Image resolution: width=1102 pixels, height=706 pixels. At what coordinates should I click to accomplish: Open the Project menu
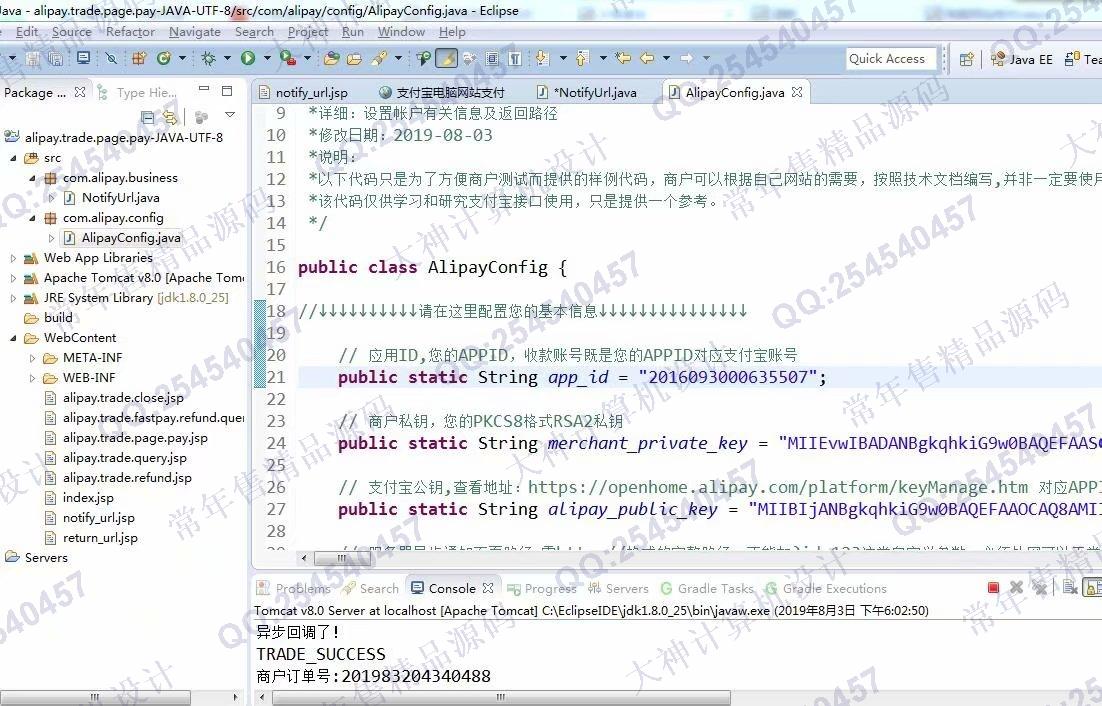coord(308,32)
